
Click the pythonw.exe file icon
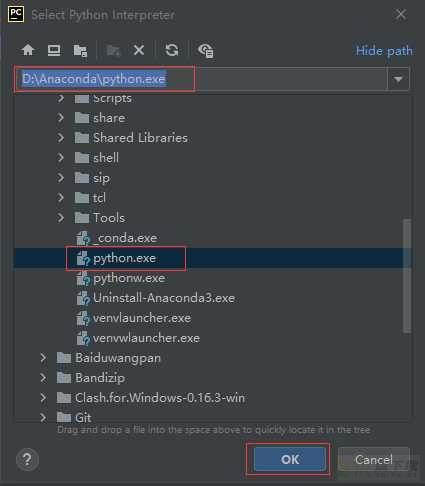tap(83, 278)
